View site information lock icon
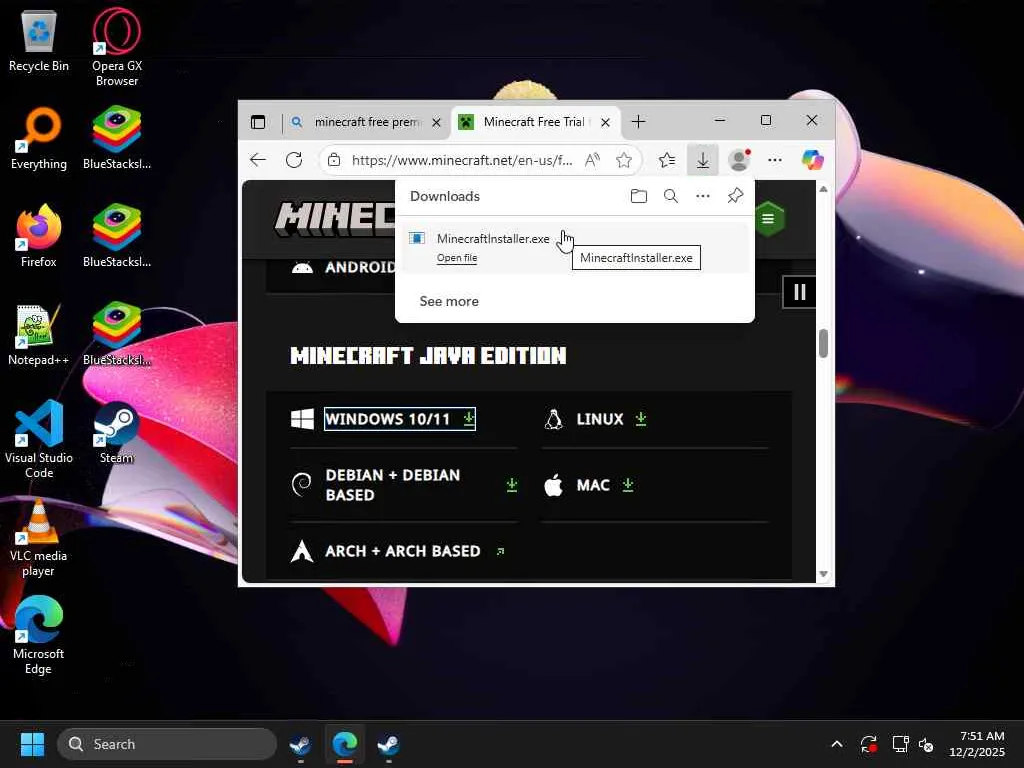The width and height of the screenshot is (1024, 768). pyautogui.click(x=334, y=160)
